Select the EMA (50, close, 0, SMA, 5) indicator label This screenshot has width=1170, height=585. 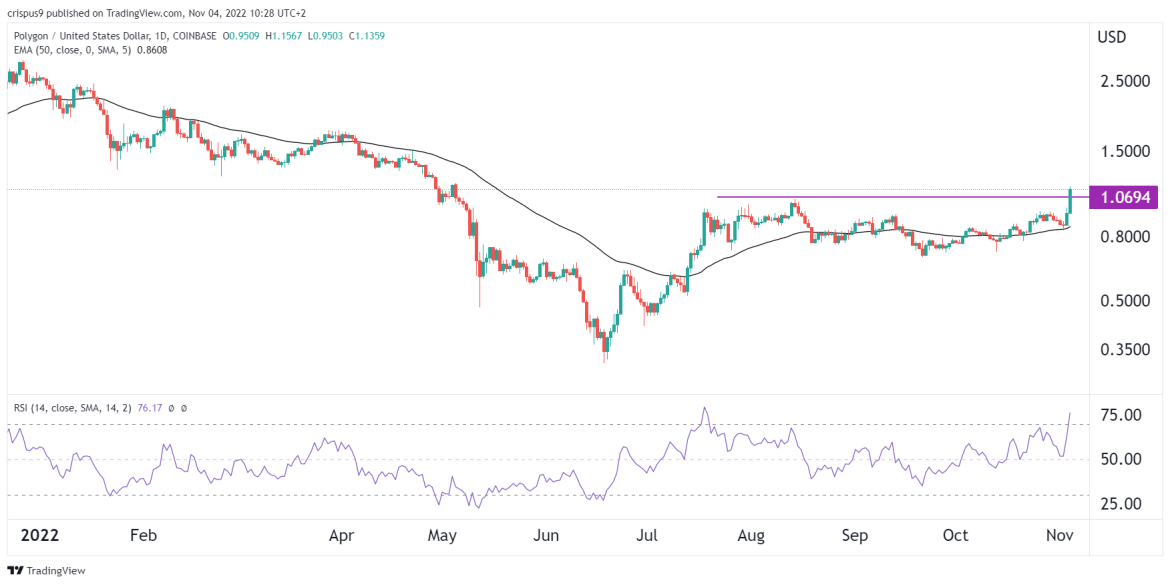pos(70,49)
